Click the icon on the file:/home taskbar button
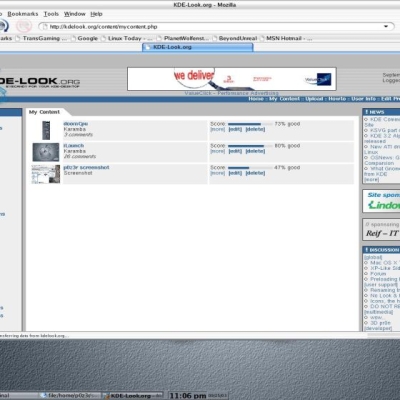 43,396
